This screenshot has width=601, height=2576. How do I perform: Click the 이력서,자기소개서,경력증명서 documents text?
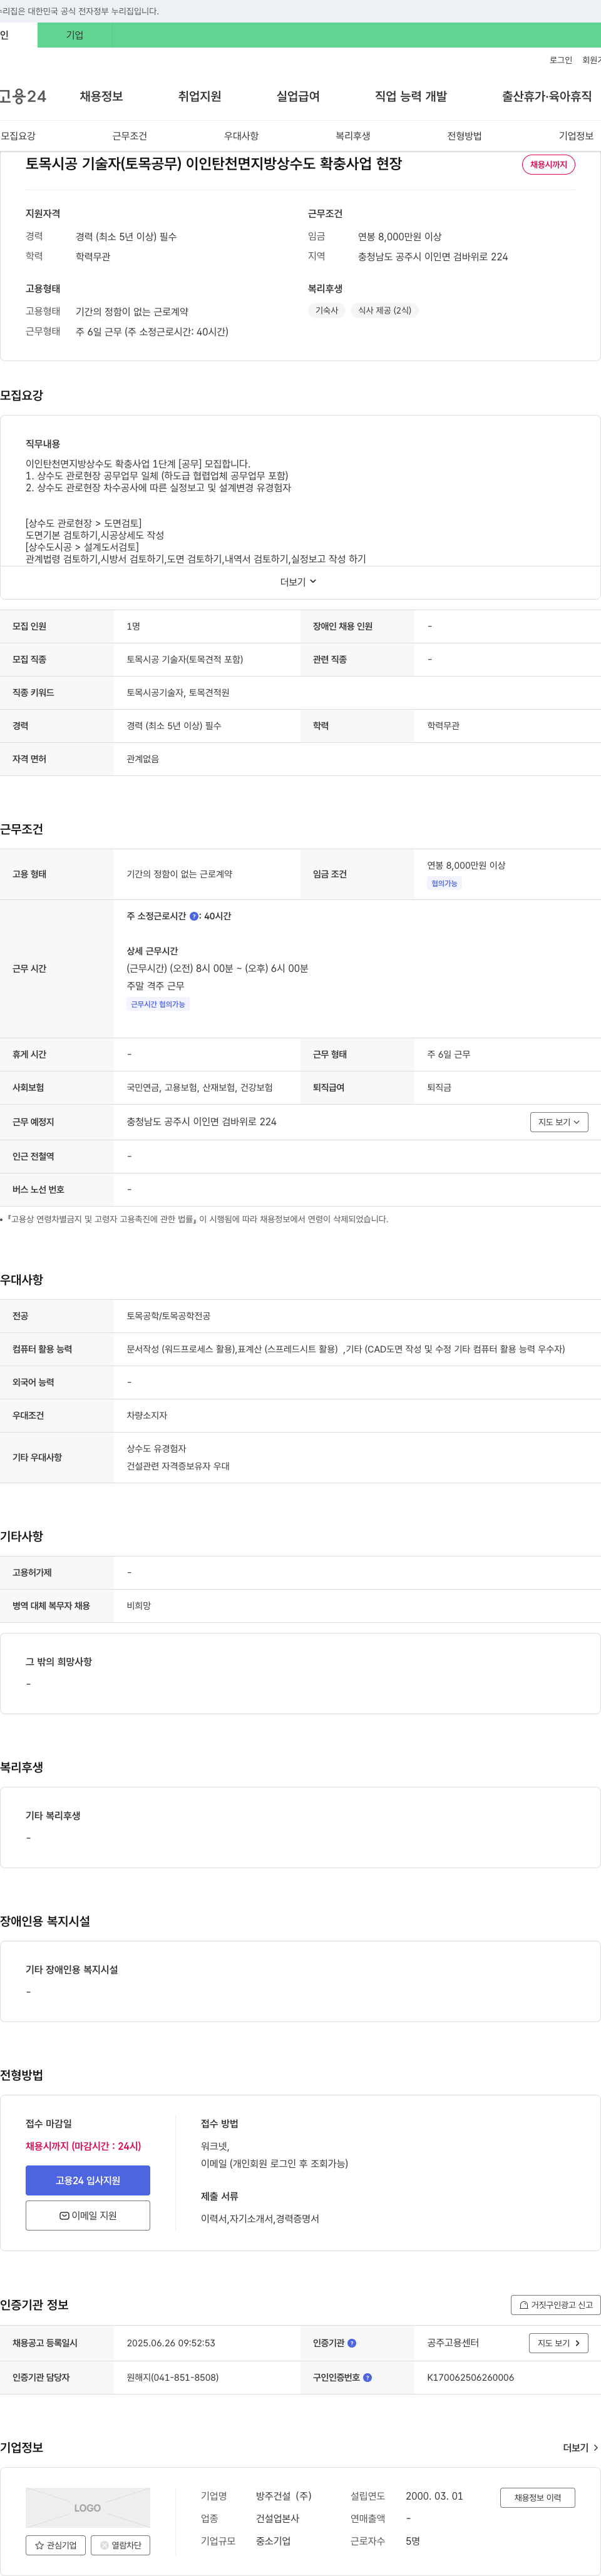pos(260,2218)
